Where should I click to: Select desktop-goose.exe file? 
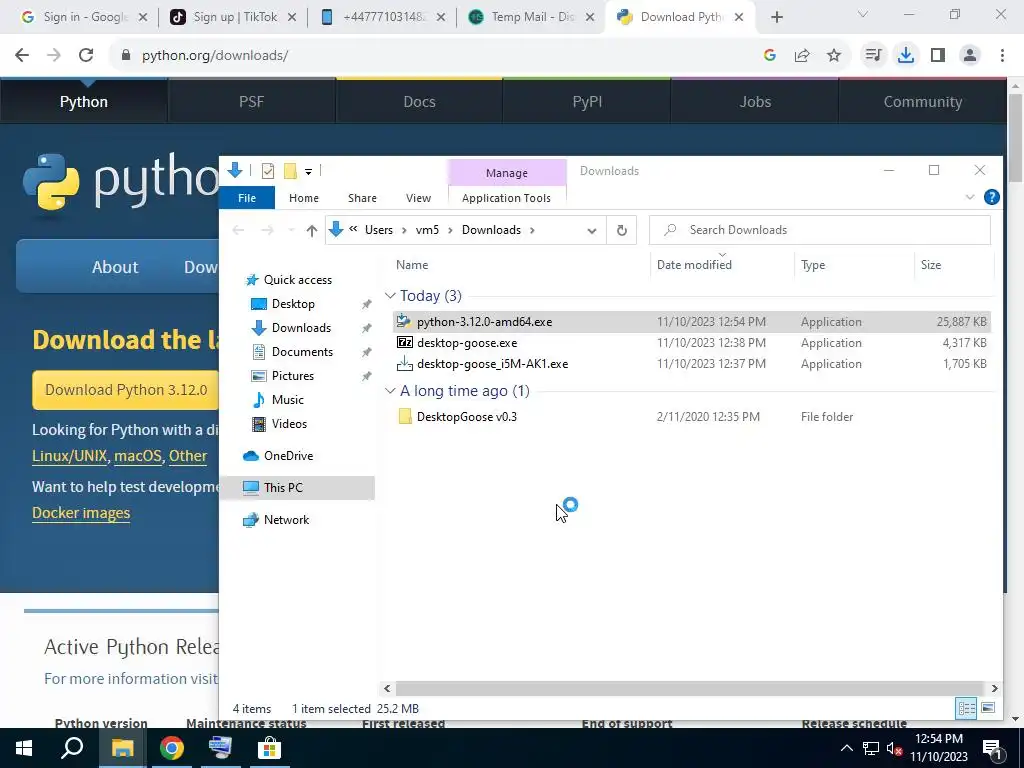(x=692, y=343)
